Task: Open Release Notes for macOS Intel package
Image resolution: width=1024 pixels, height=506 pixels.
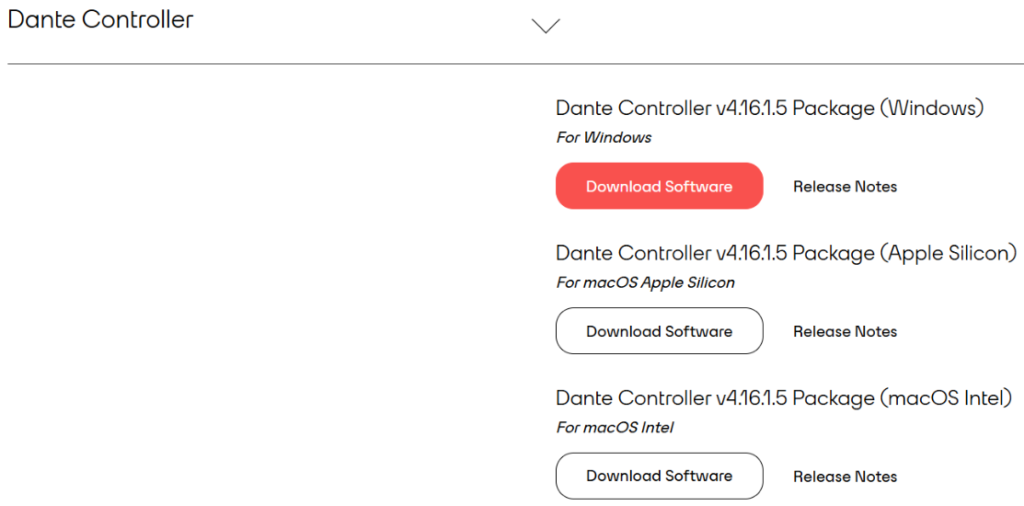Action: pos(845,477)
